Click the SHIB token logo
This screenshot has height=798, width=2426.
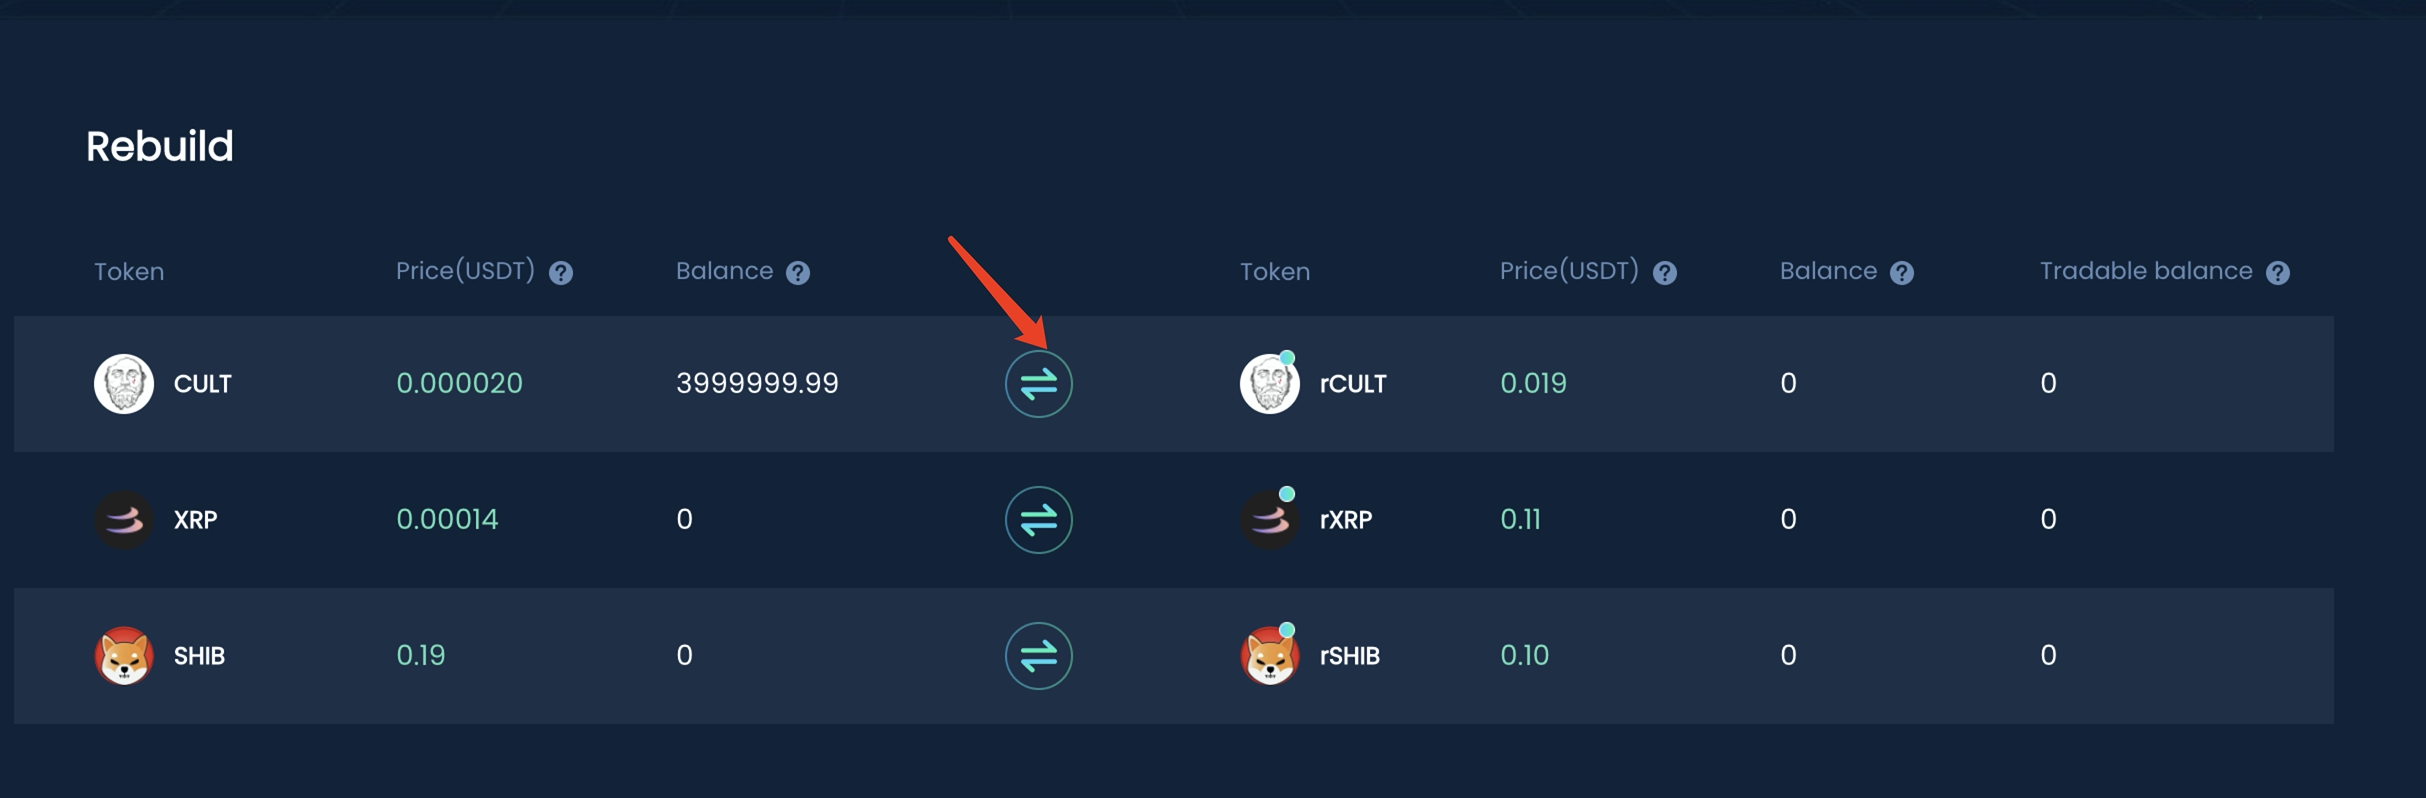tap(124, 656)
